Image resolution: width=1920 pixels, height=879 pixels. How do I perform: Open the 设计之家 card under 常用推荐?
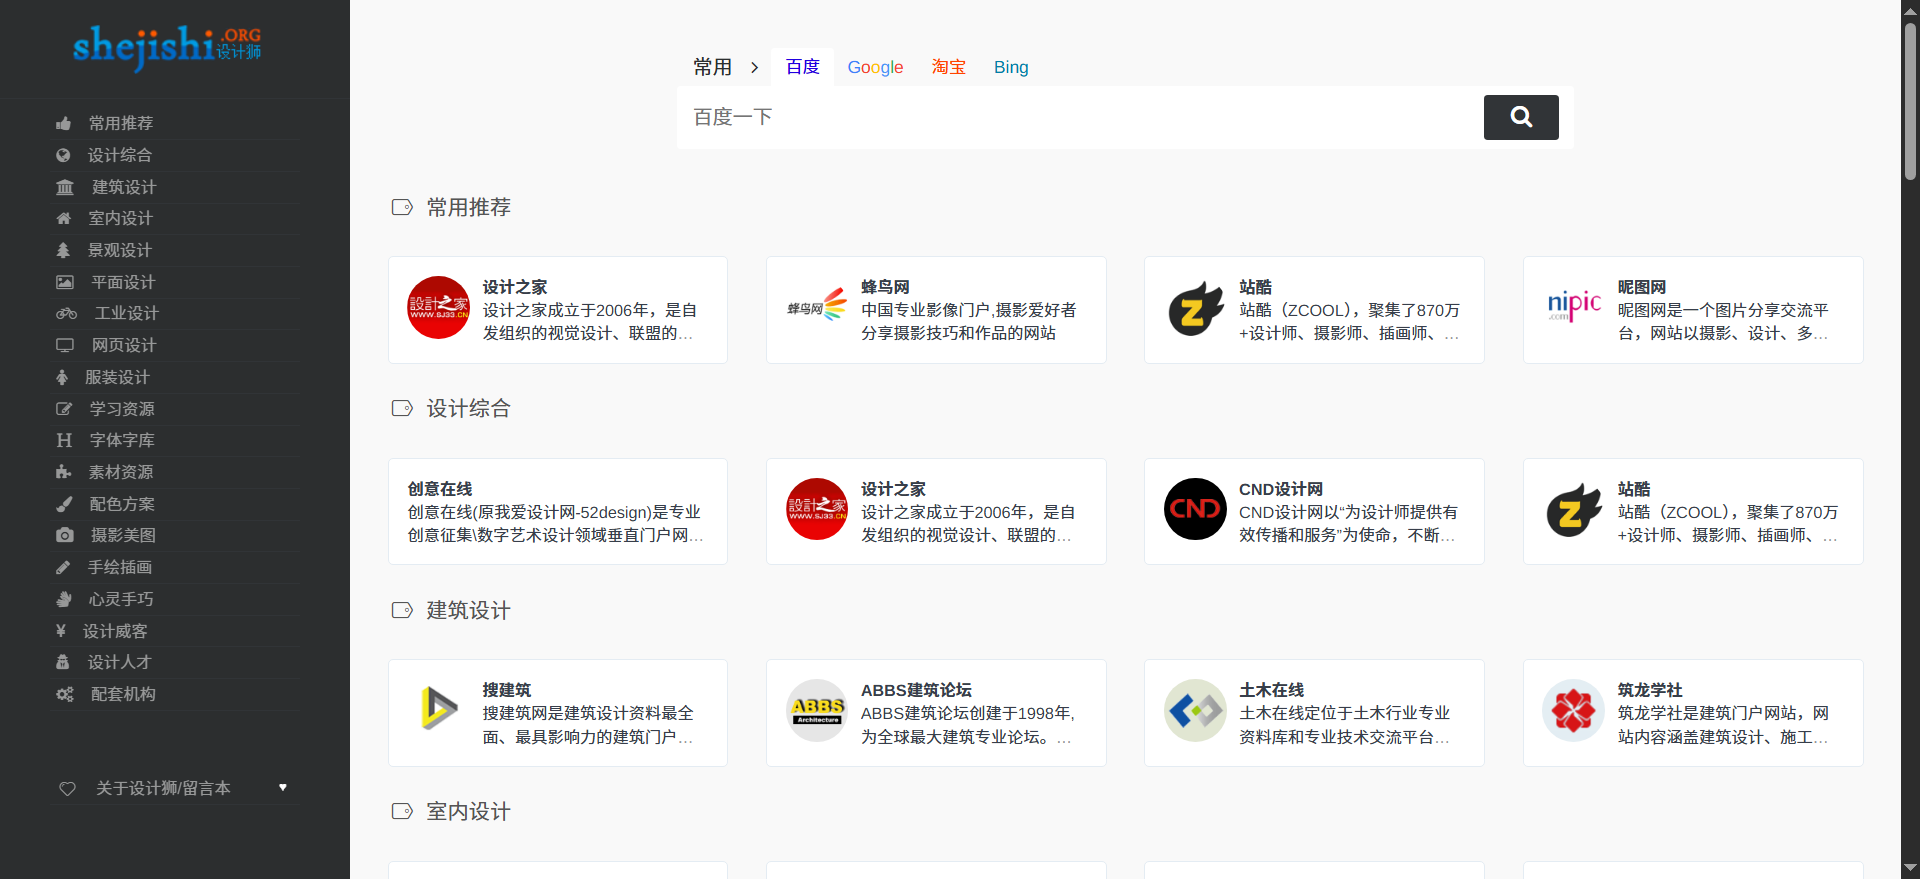pos(558,310)
